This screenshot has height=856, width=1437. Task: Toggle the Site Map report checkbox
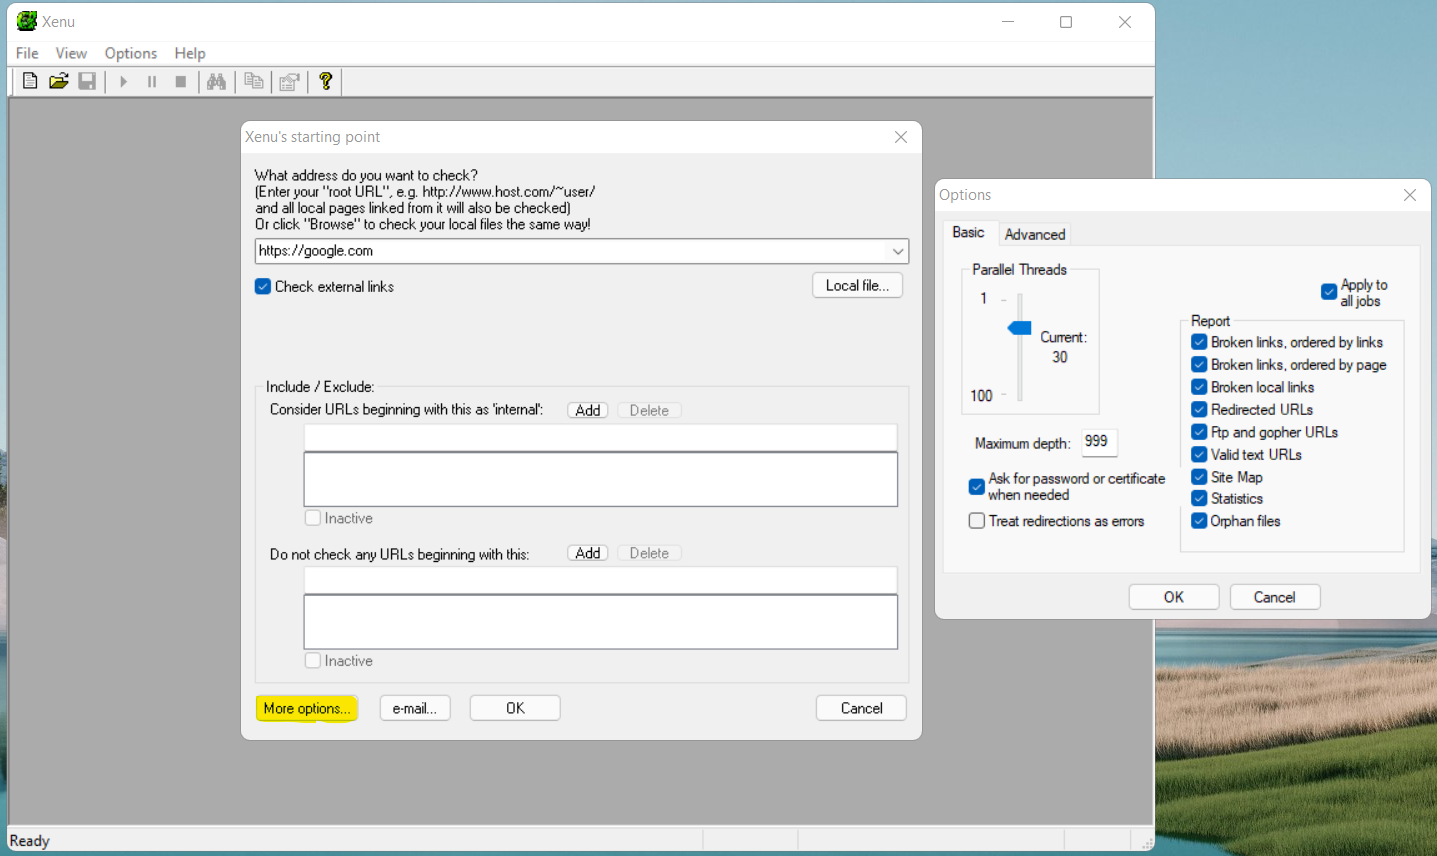click(x=1199, y=477)
